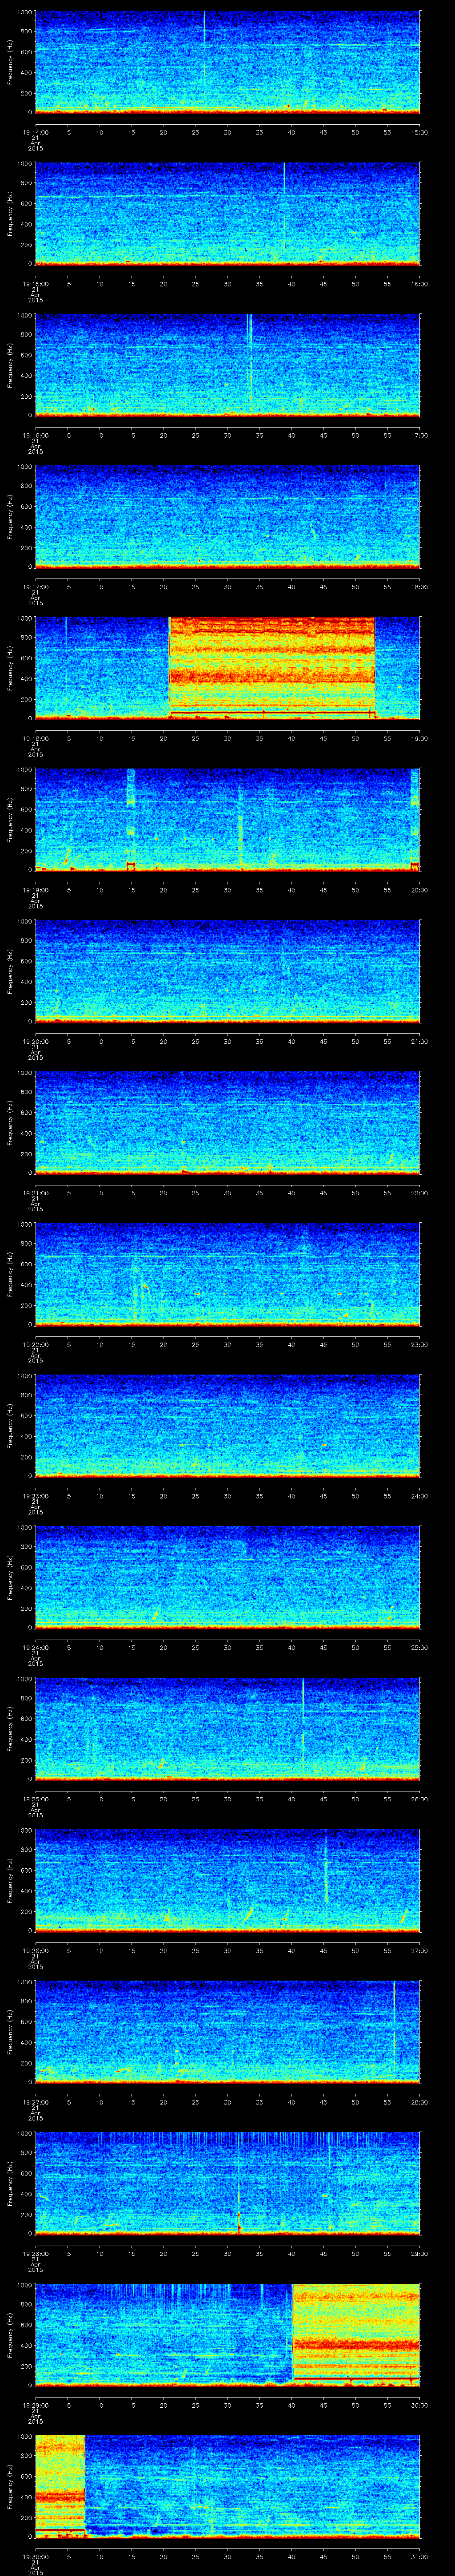Screen dimensions: 455x2576
Task: Click the 19:20:00 timestamp label
Action: (35, 1041)
